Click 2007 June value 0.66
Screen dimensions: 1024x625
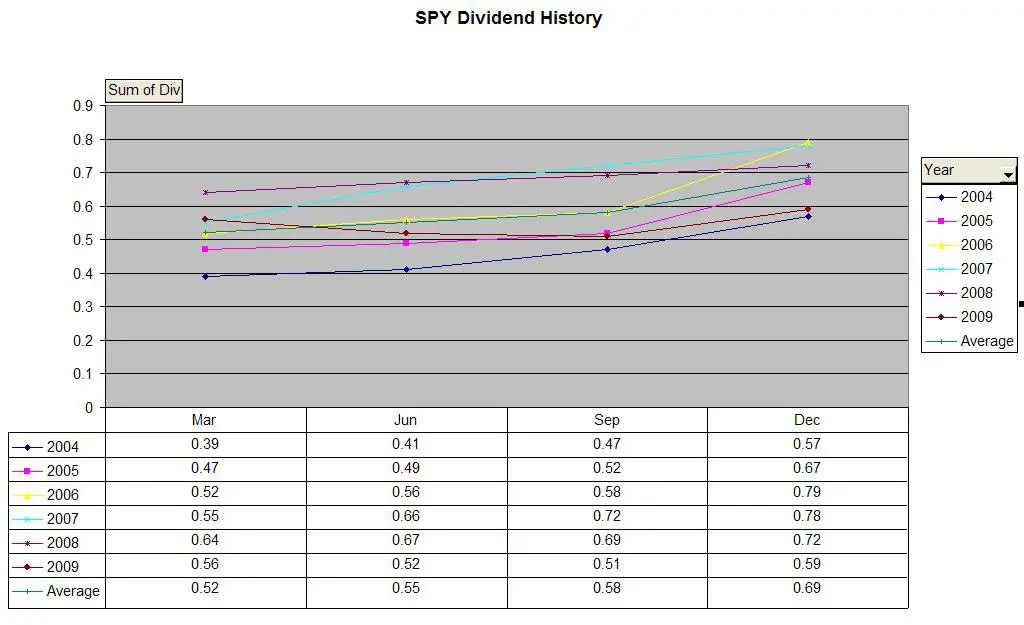[406, 516]
